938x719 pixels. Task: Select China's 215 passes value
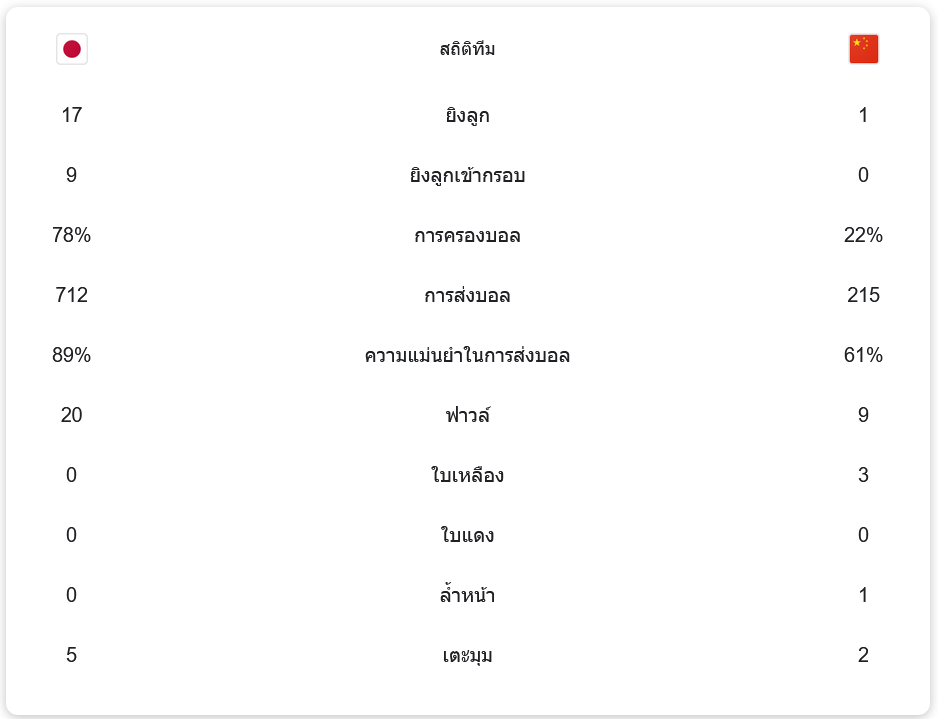click(863, 295)
